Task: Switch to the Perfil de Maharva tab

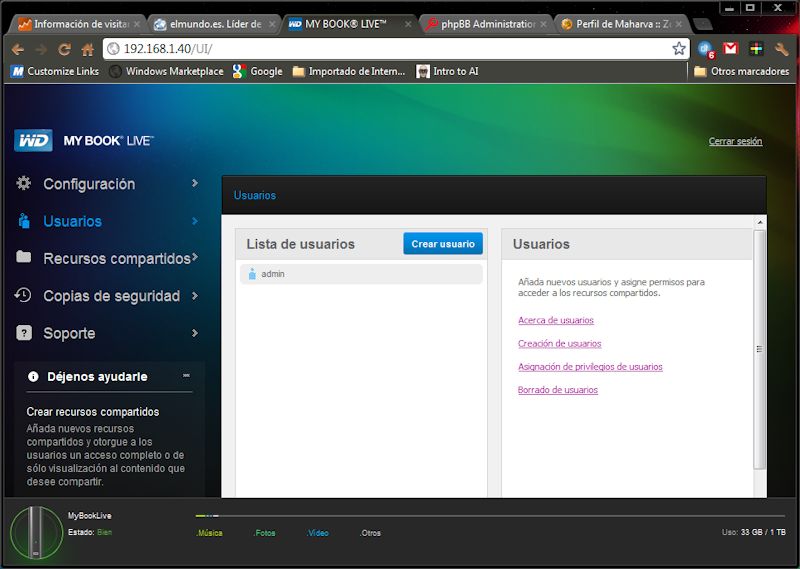Action: click(621, 24)
